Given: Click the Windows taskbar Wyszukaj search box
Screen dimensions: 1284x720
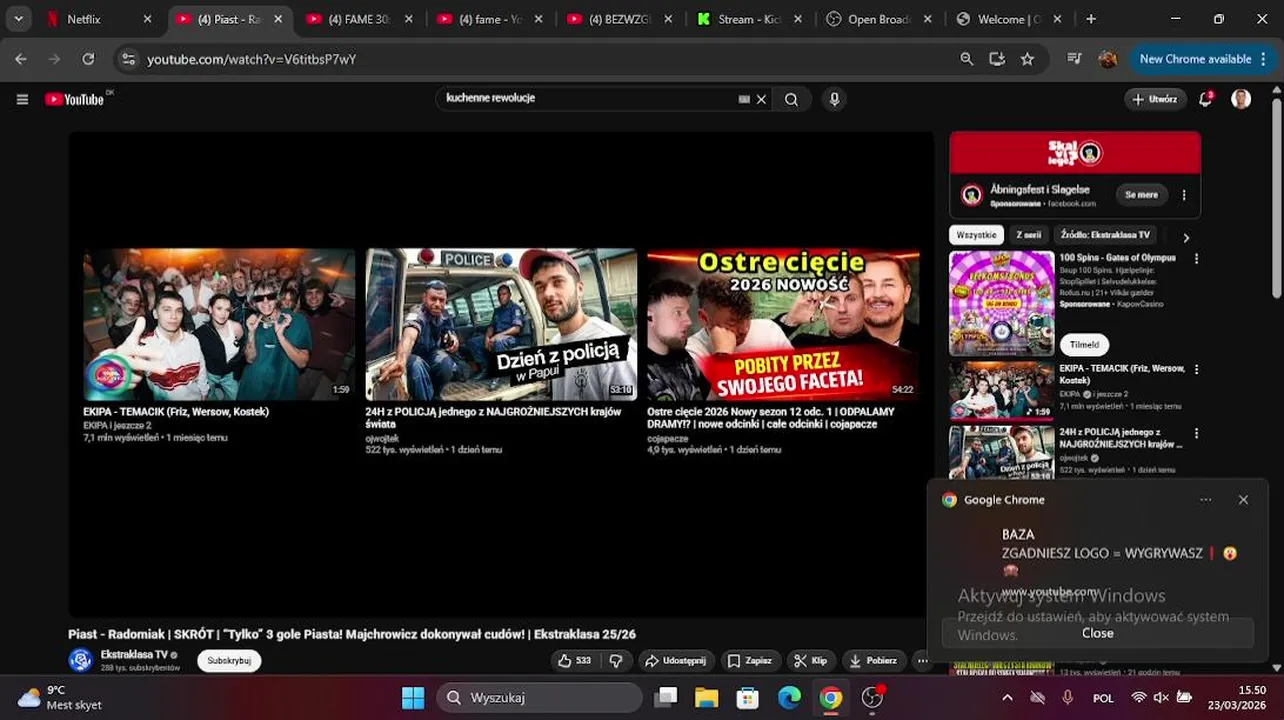Looking at the screenshot, I should (x=539, y=697).
